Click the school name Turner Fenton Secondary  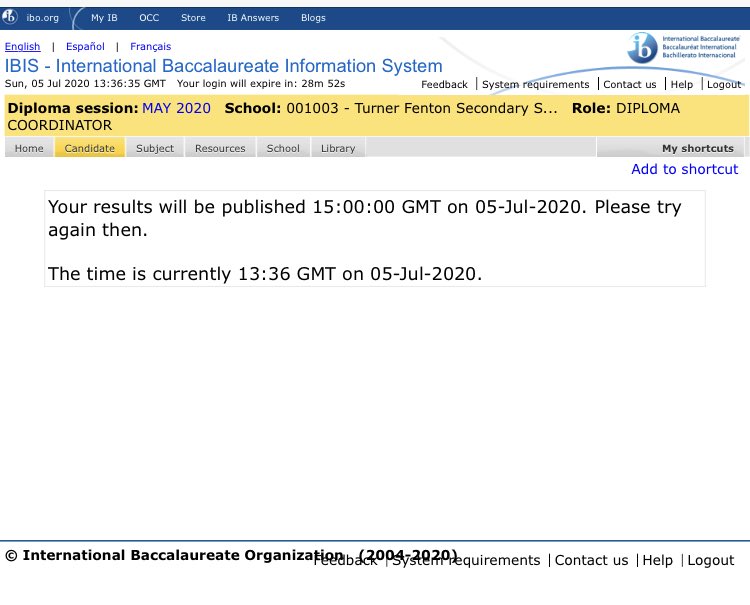[x=422, y=108]
